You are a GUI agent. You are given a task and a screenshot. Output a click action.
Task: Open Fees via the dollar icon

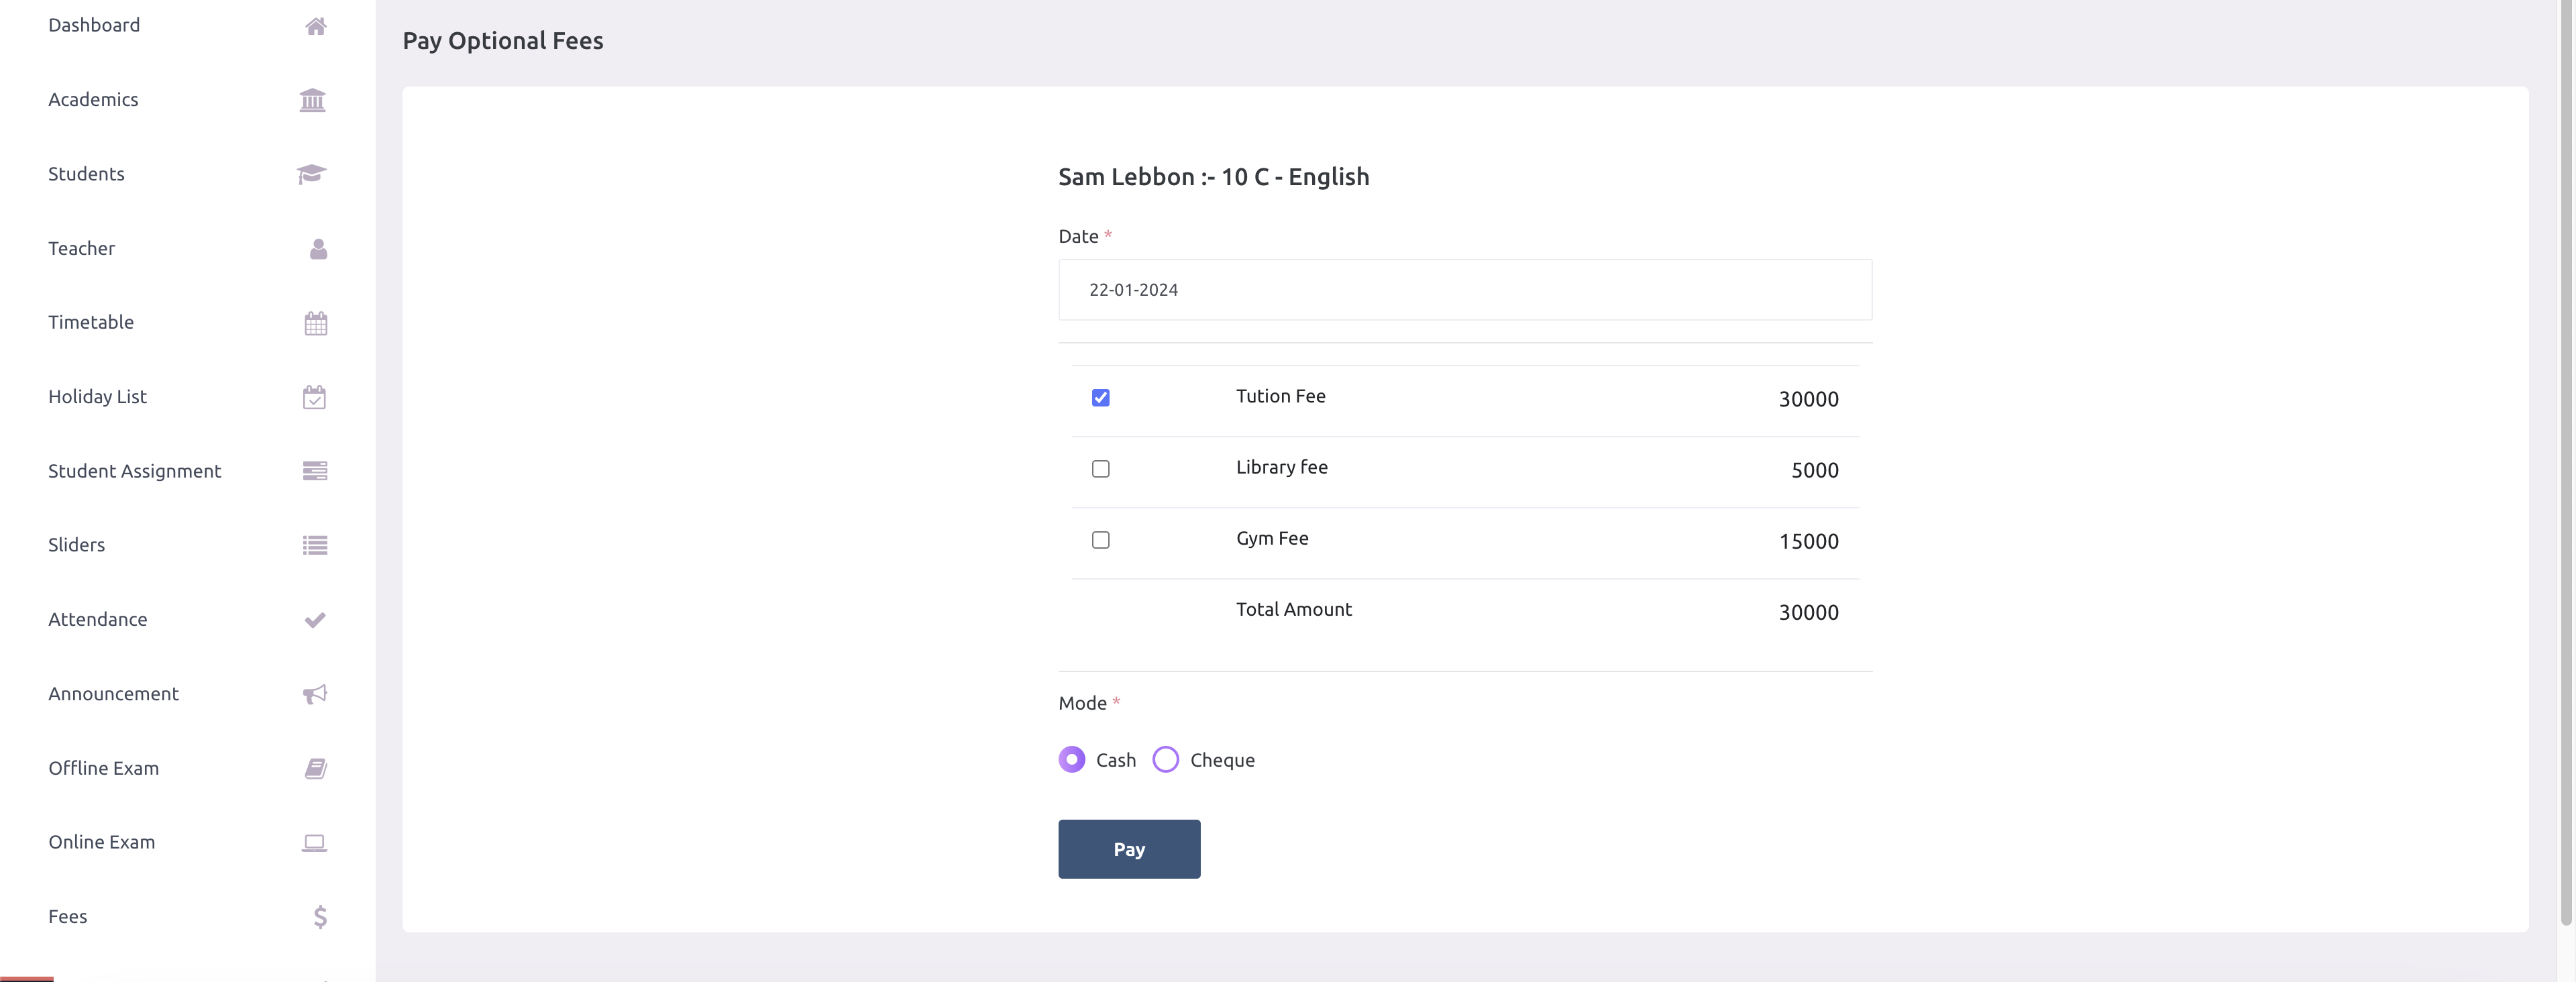click(319, 916)
